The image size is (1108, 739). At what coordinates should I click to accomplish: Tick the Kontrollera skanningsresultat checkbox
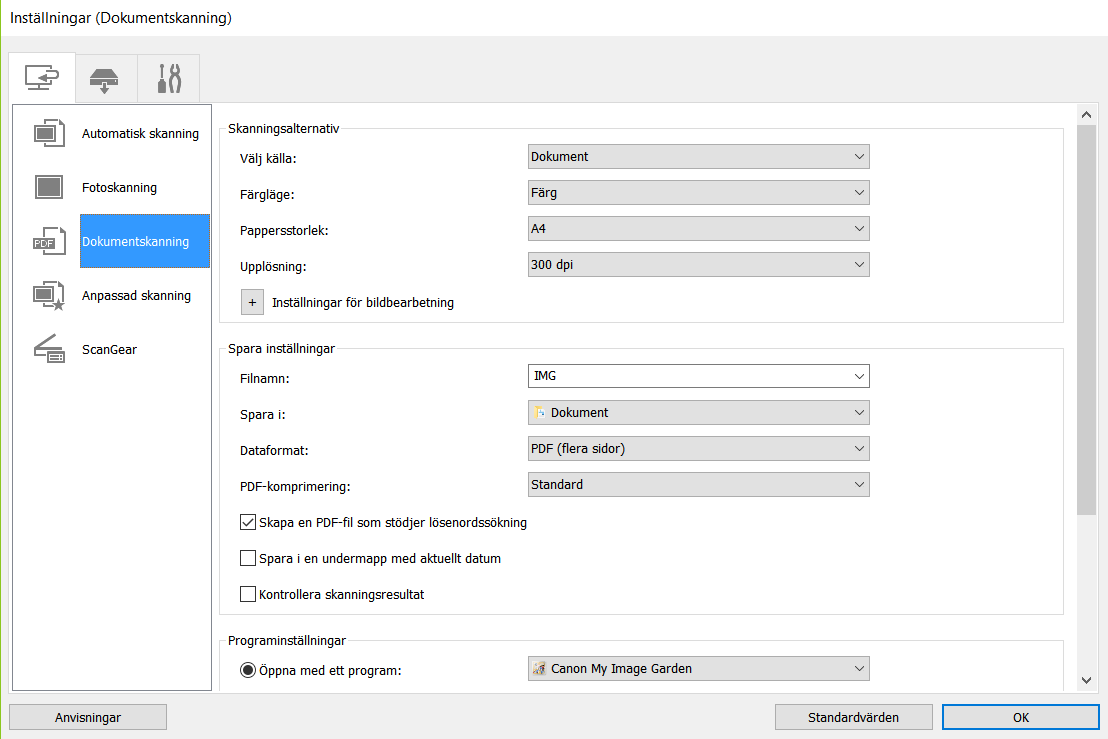[x=249, y=594]
